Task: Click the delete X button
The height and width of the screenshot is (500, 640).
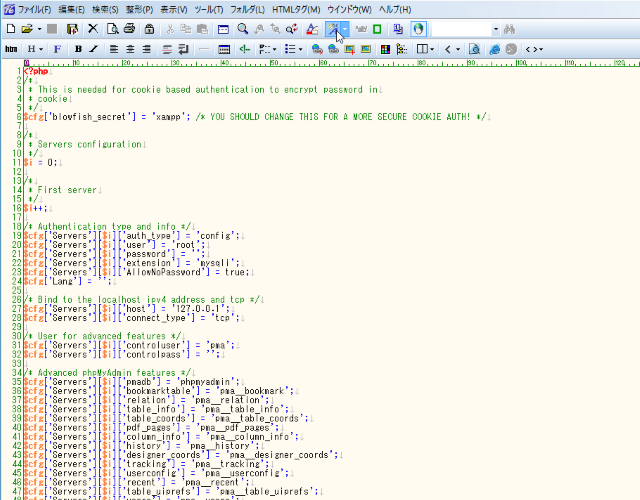Action: [93, 29]
